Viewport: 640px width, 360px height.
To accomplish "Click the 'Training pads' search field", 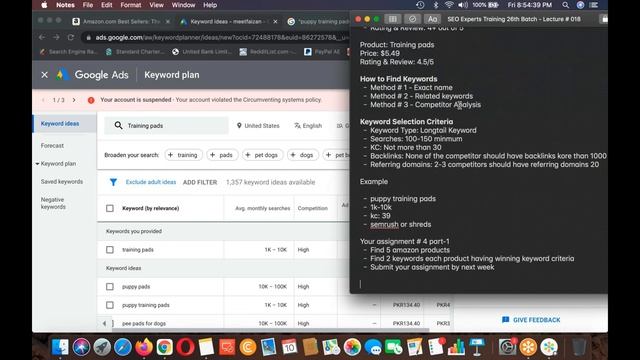I will [x=166, y=126].
